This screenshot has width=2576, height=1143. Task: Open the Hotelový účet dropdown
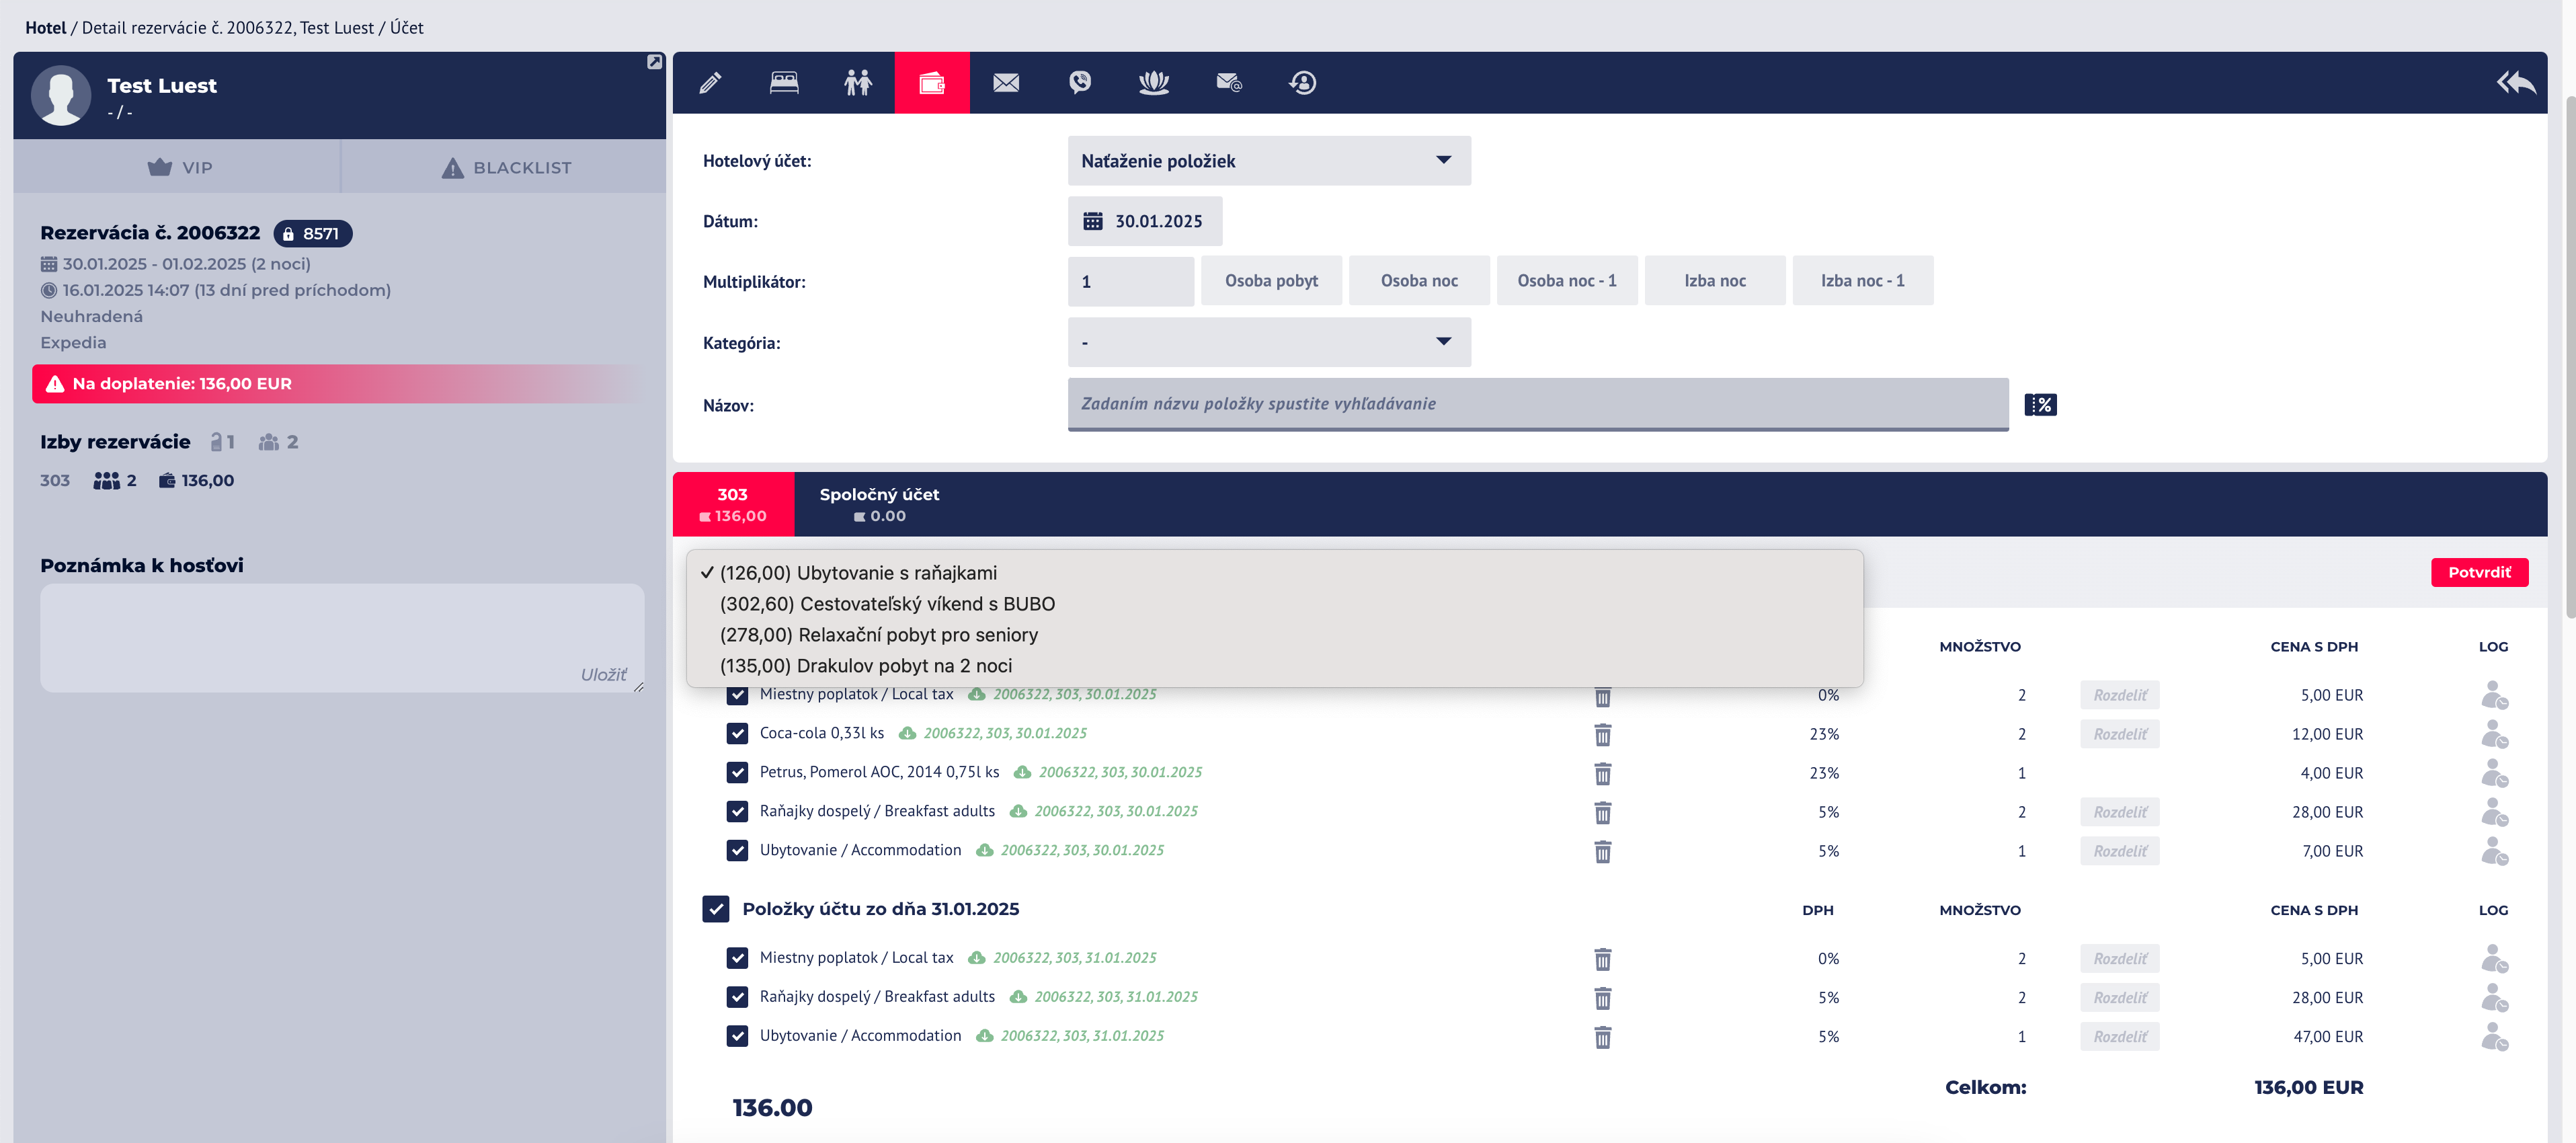click(1268, 161)
